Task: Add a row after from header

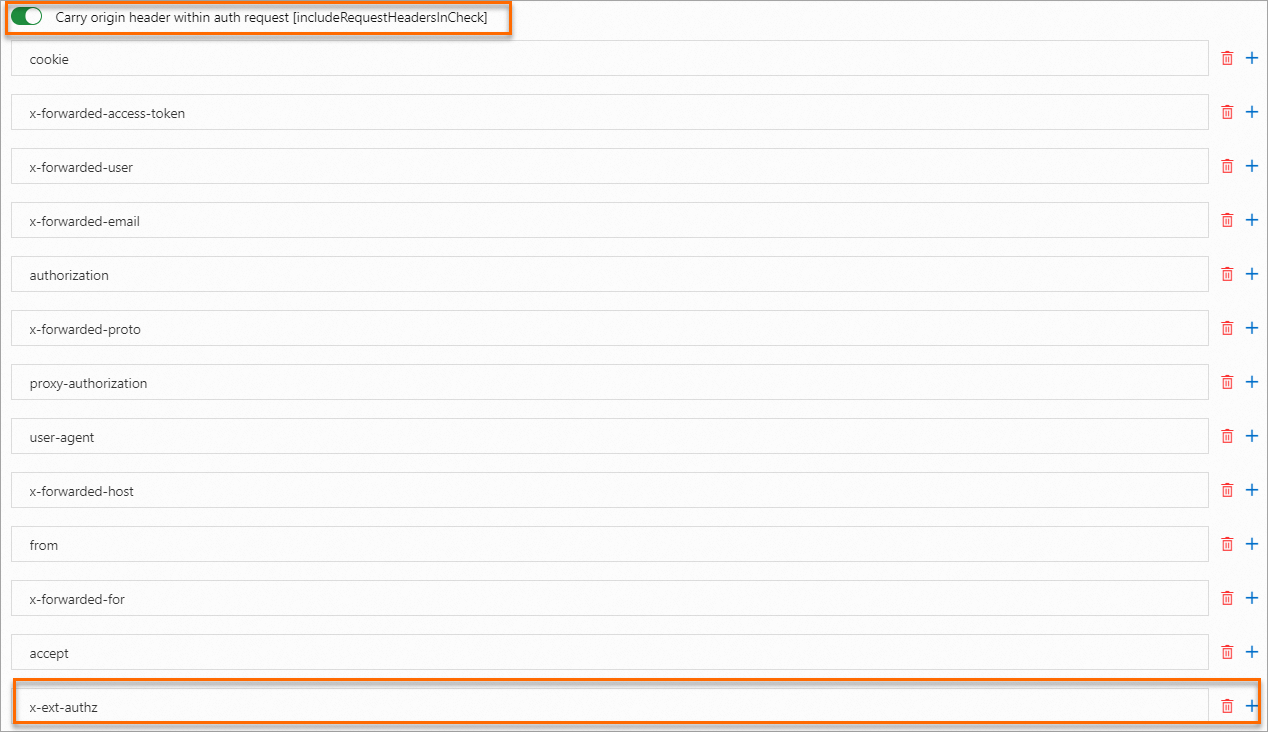Action: [1251, 544]
